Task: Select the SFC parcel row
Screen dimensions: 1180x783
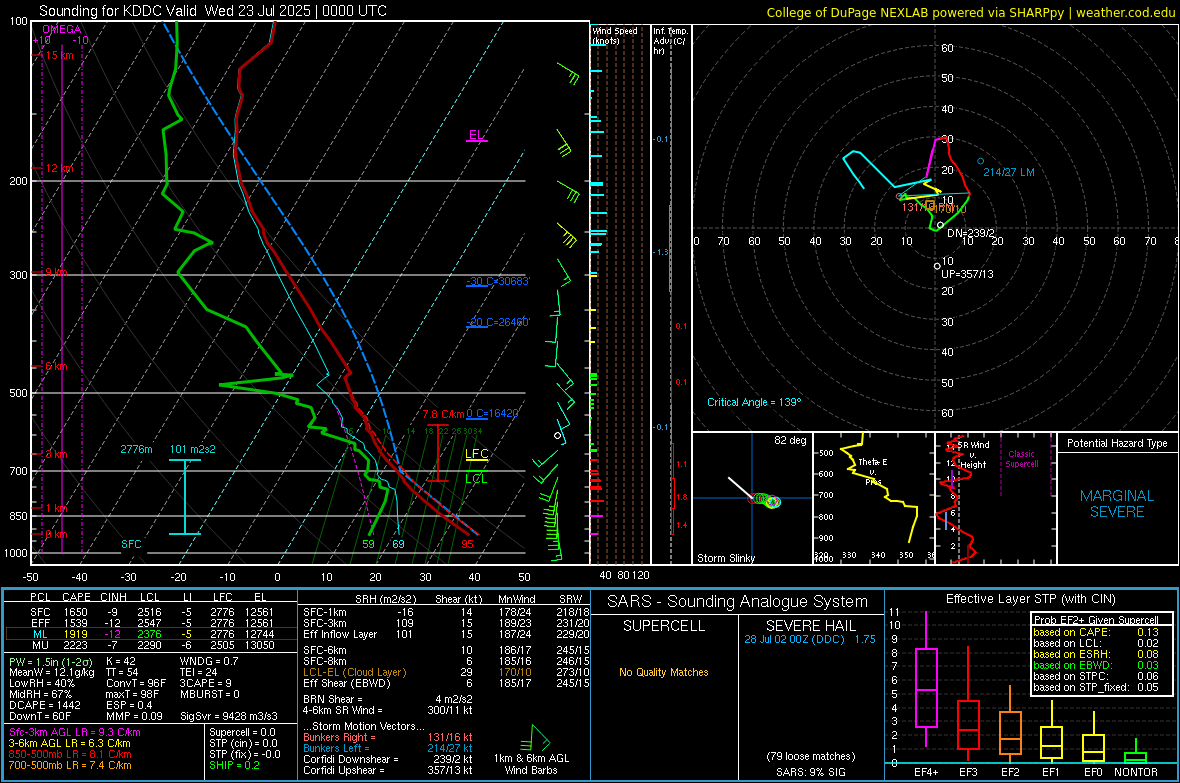Action: coord(151,612)
